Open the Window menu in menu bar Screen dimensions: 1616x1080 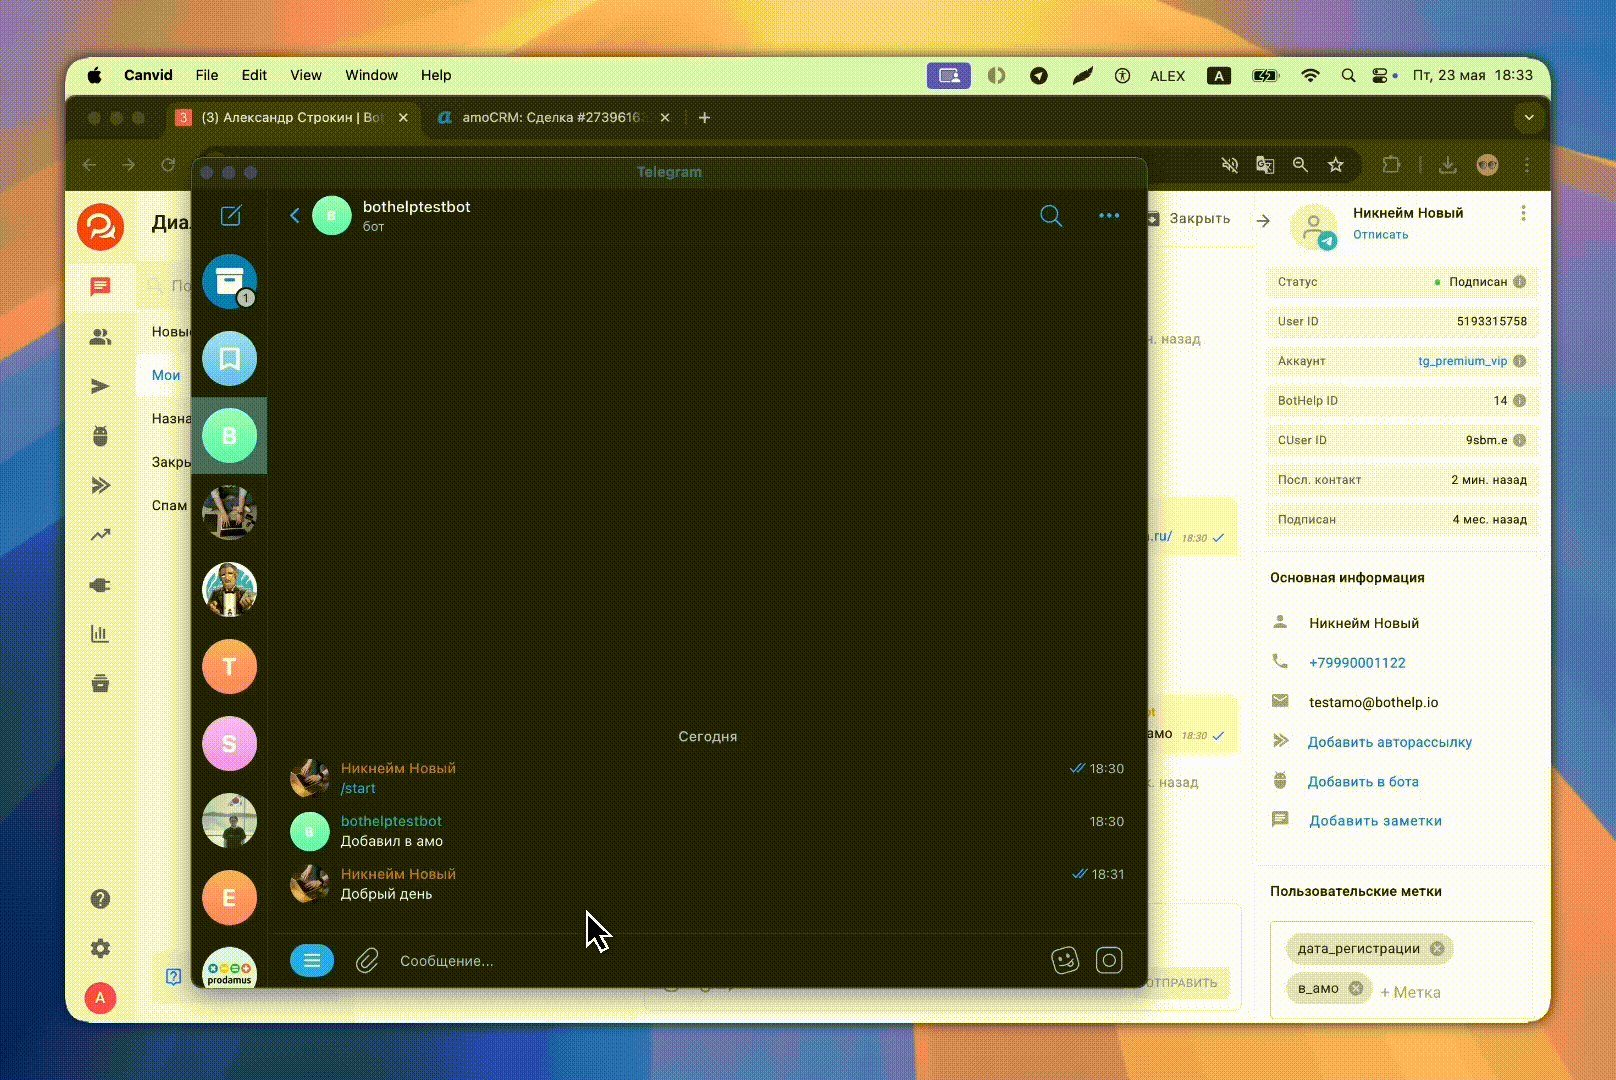pyautogui.click(x=371, y=75)
